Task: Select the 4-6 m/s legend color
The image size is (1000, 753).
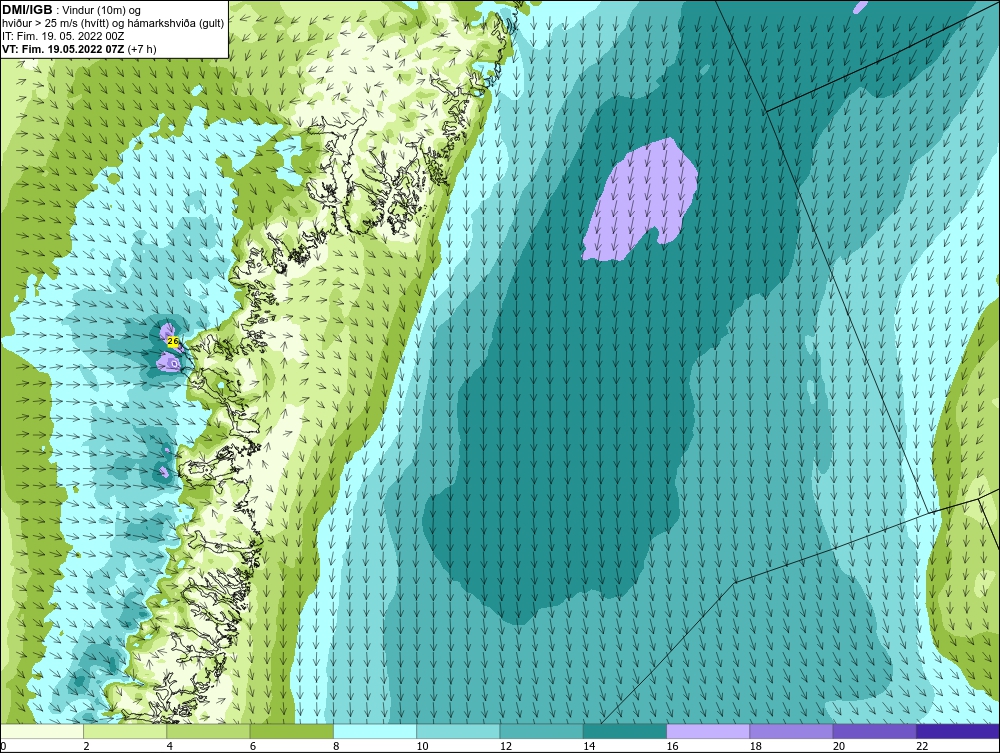Action: coord(208,731)
